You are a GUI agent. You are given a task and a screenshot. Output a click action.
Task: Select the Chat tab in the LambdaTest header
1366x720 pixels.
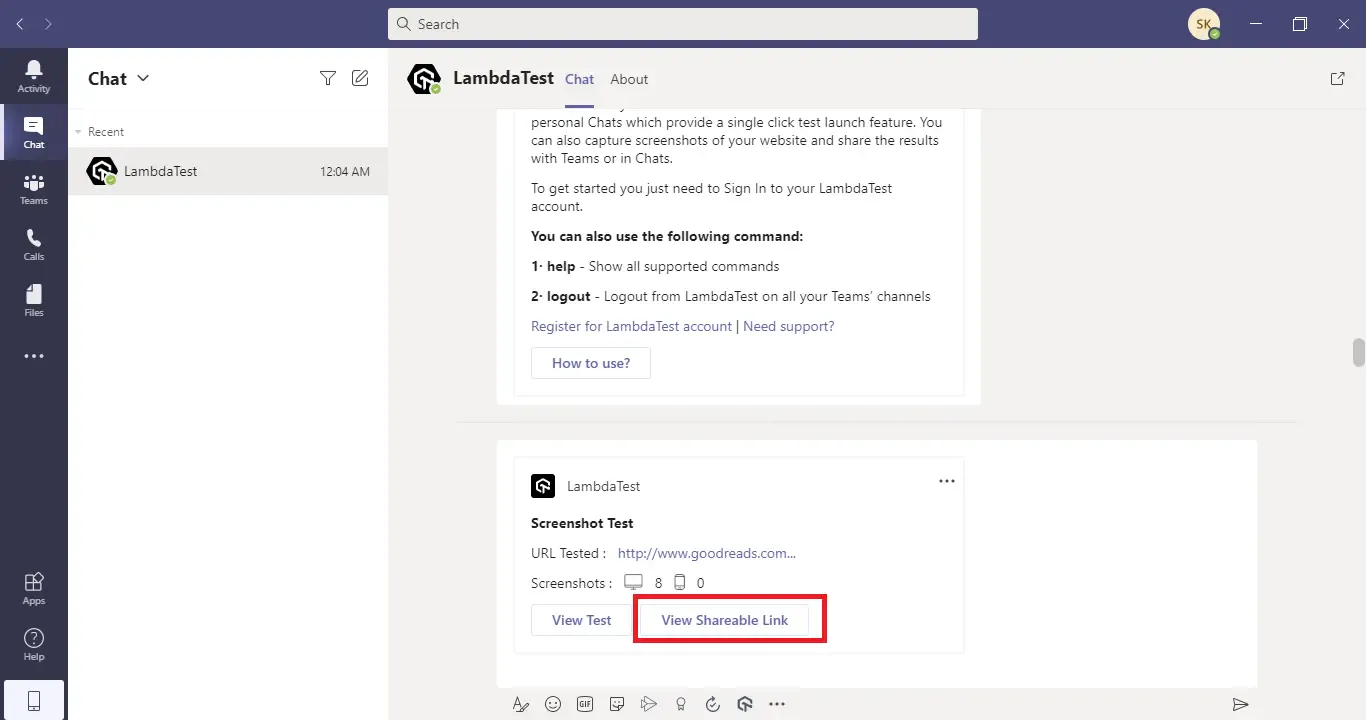[x=578, y=79]
